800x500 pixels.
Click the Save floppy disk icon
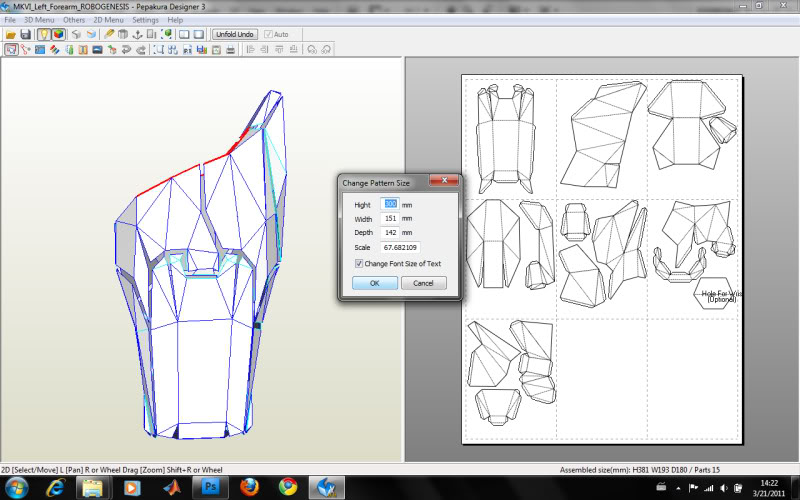[26, 34]
